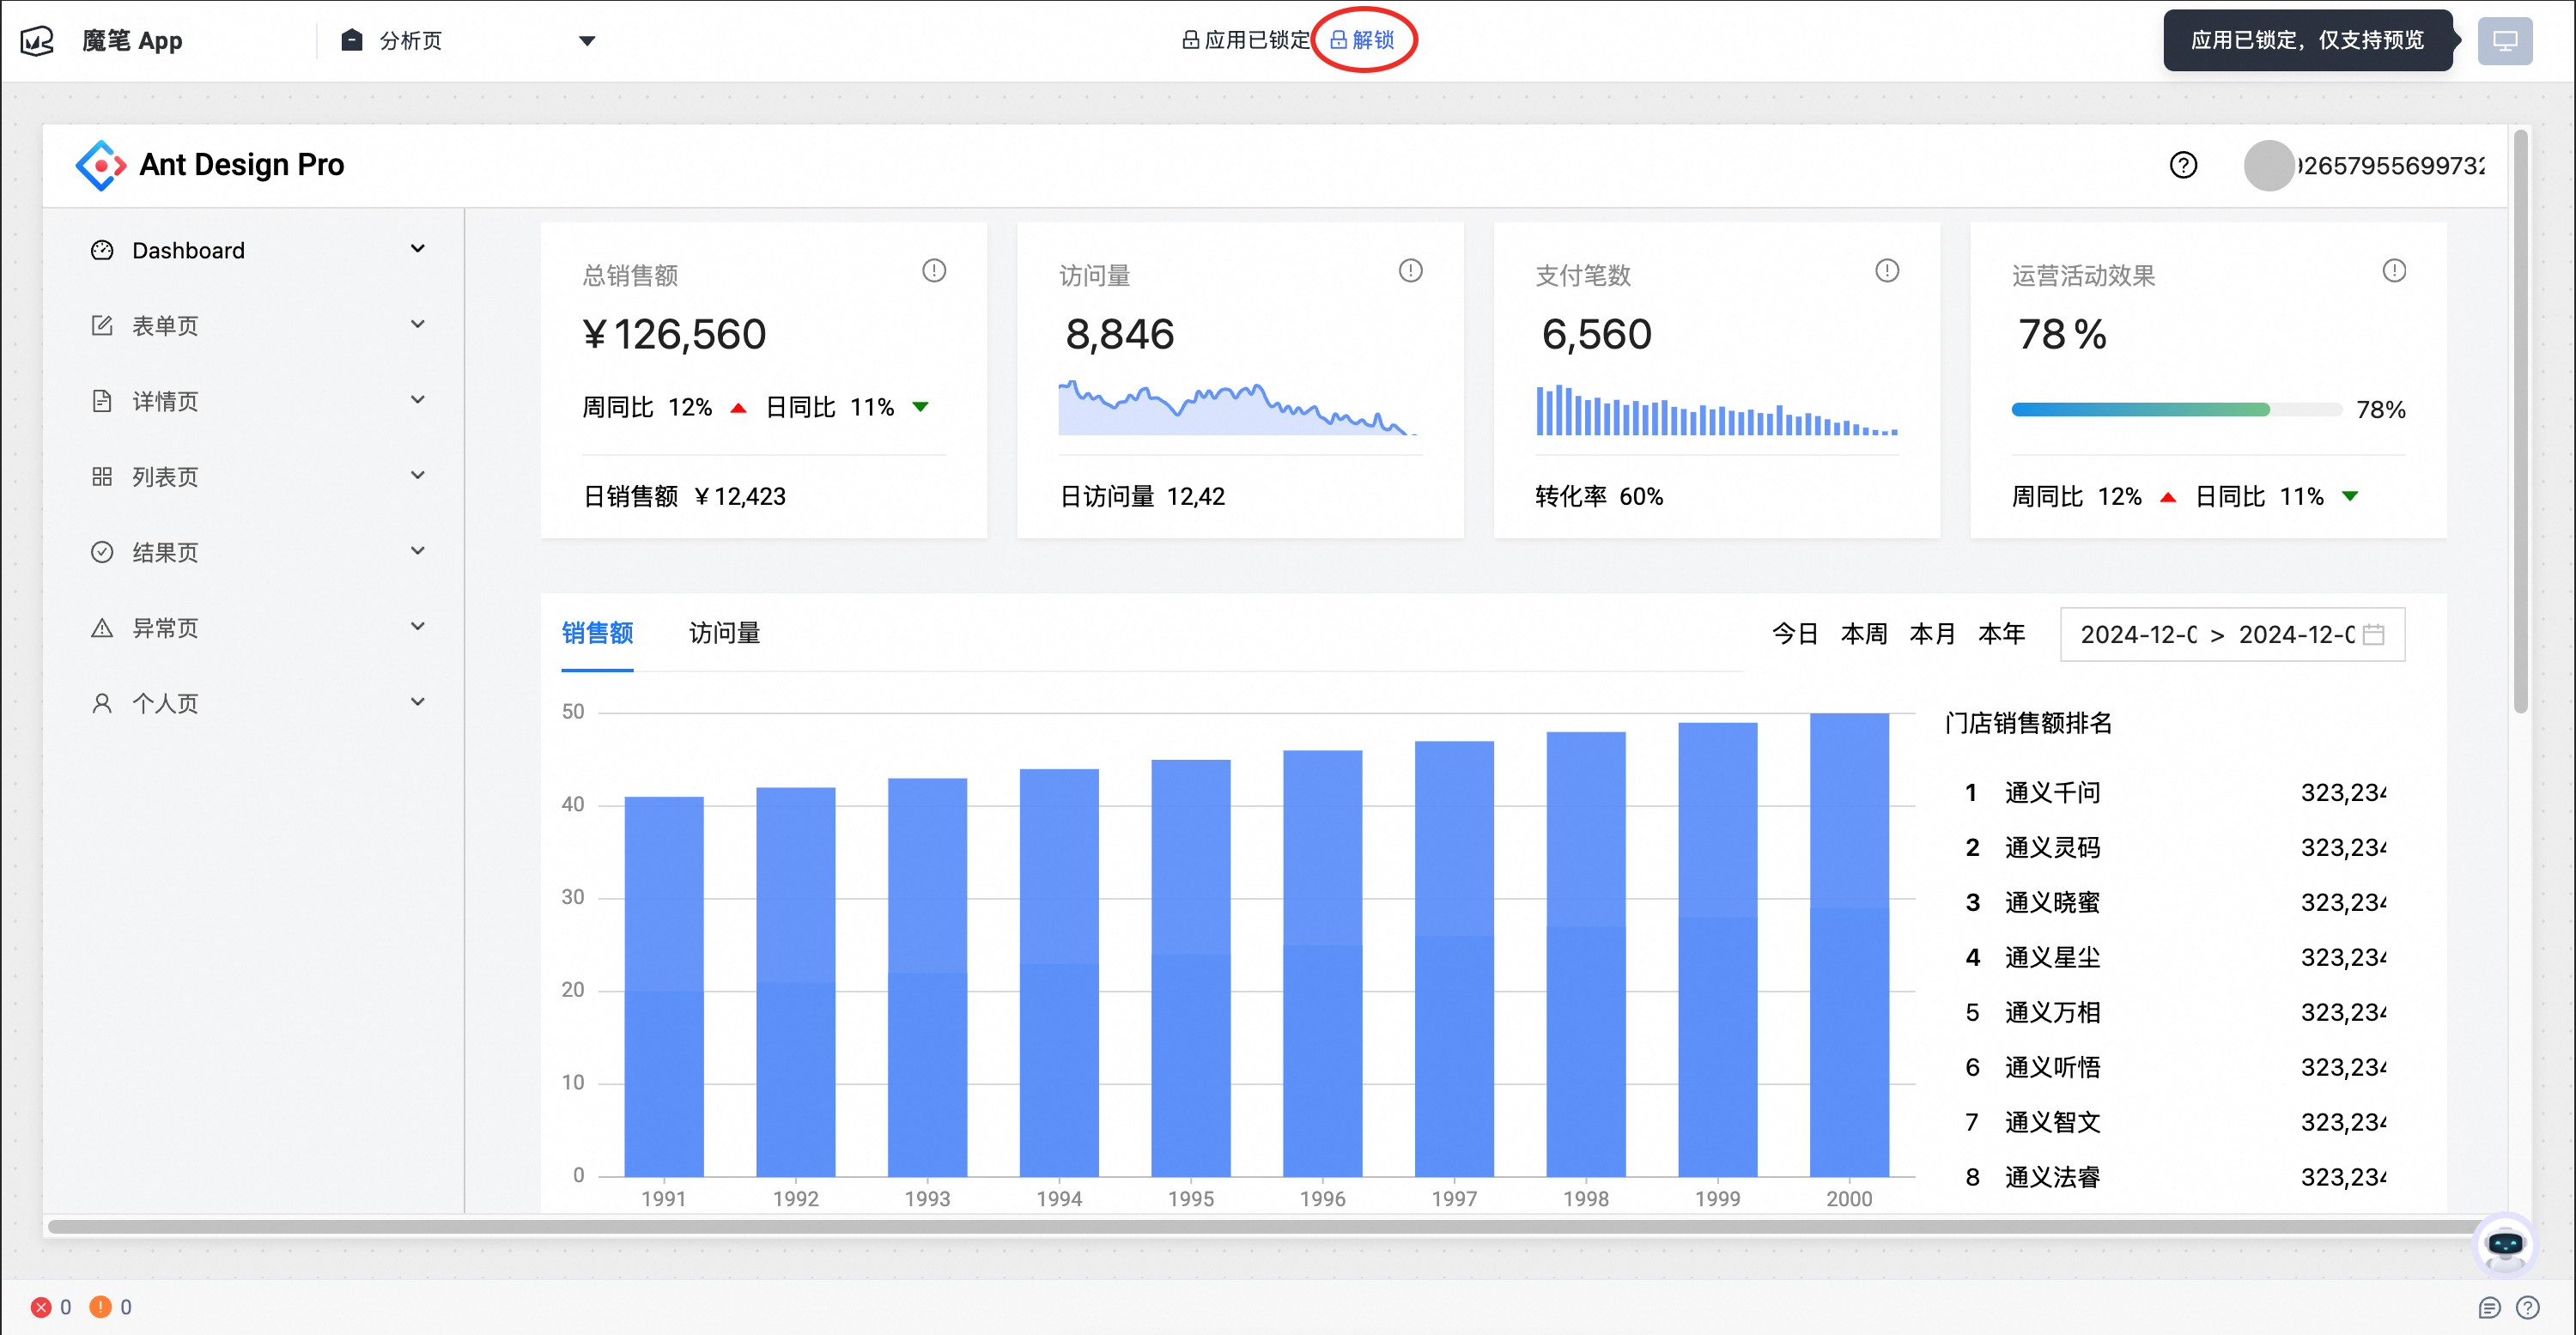
Task: Select the 本年 time range
Action: [2002, 634]
